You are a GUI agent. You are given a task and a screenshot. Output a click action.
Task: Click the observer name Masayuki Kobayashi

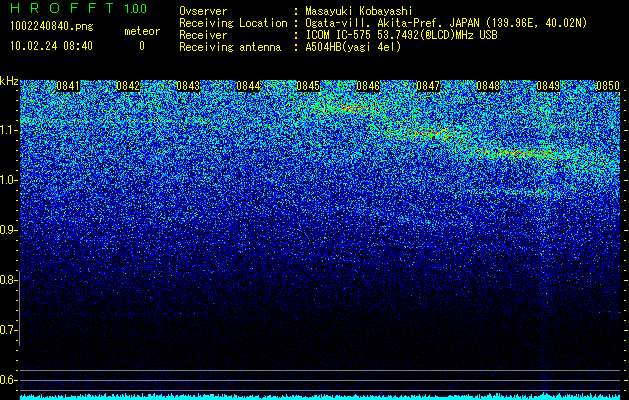(x=359, y=11)
